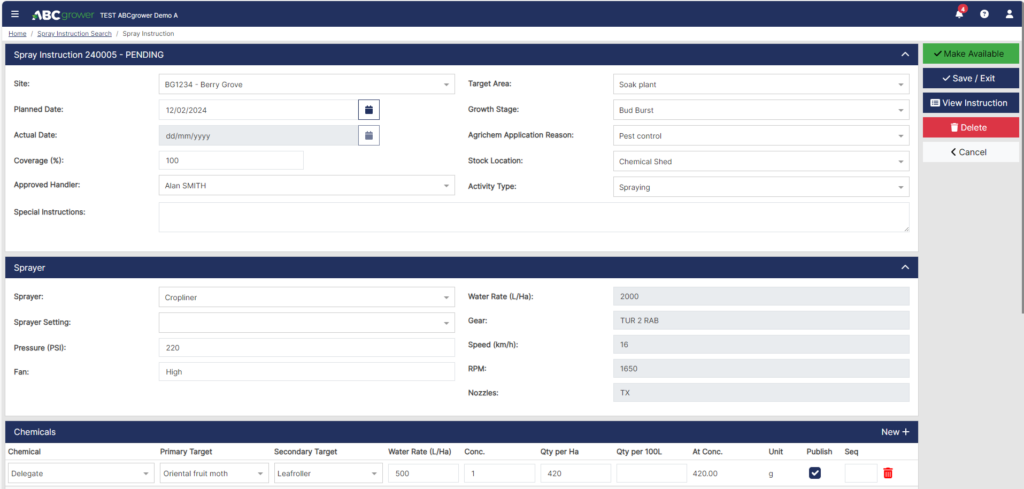Viewport: 1024px width, 489px height.
Task: Open the user profile icon
Action: pos(1010,14)
